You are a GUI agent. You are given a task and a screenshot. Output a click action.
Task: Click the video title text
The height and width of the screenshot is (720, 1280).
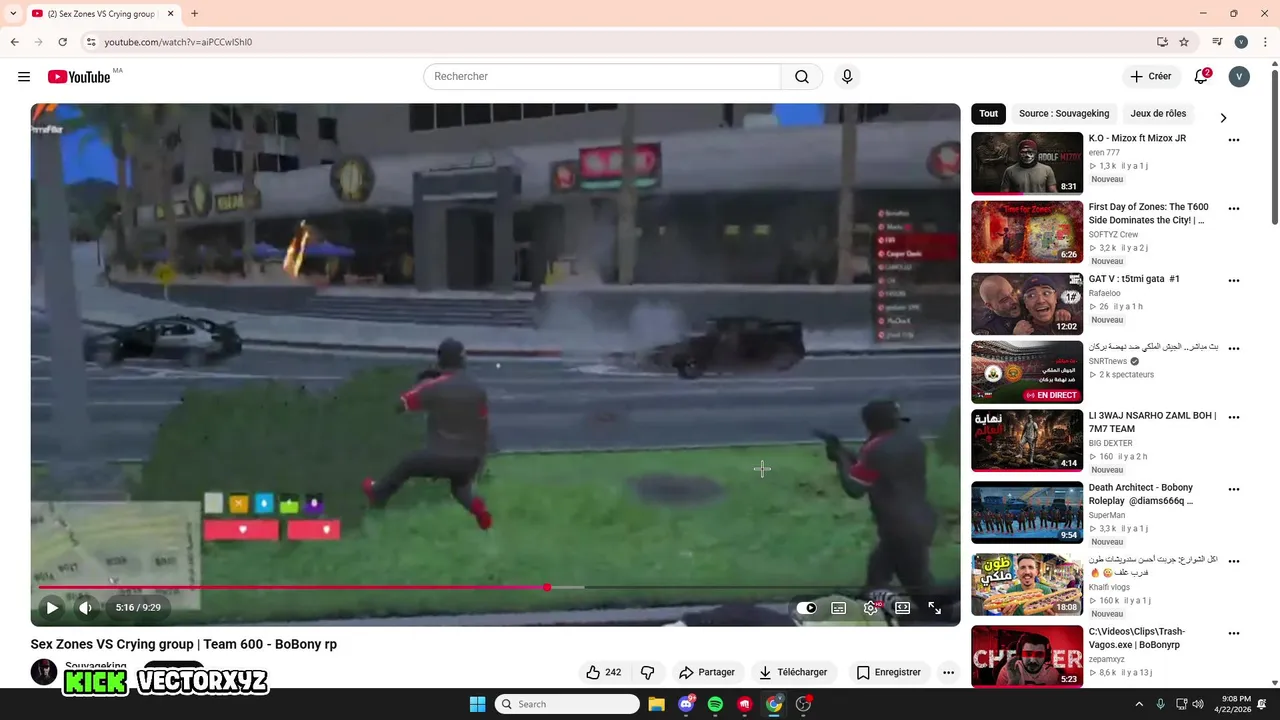[x=184, y=644]
